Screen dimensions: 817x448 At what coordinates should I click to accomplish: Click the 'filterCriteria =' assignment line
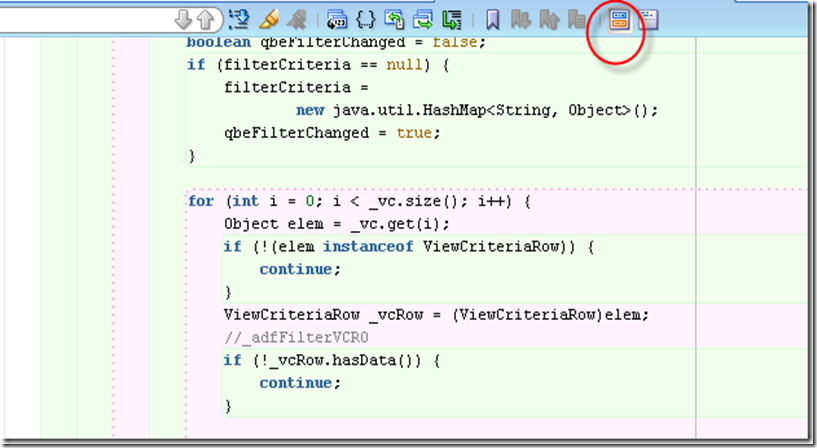point(296,88)
